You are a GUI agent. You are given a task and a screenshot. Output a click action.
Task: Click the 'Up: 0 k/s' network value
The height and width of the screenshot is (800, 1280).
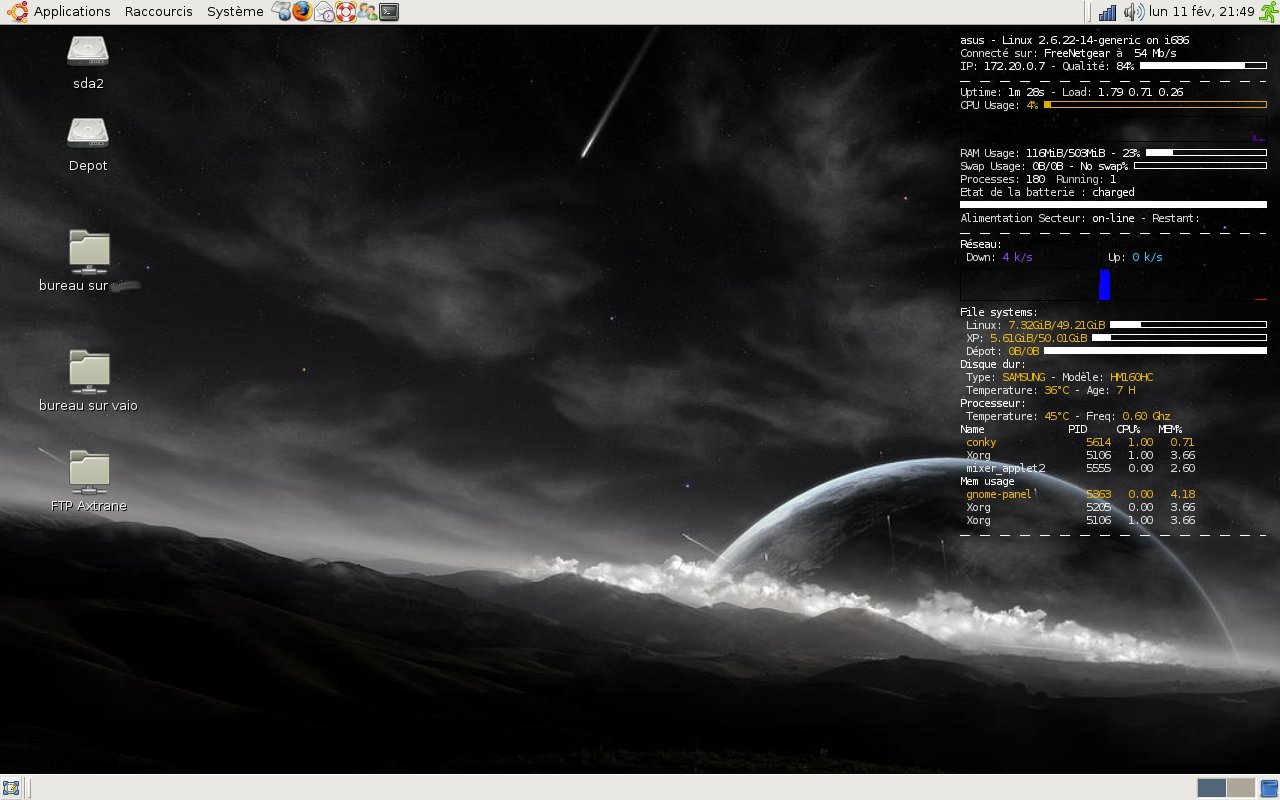[1135, 257]
